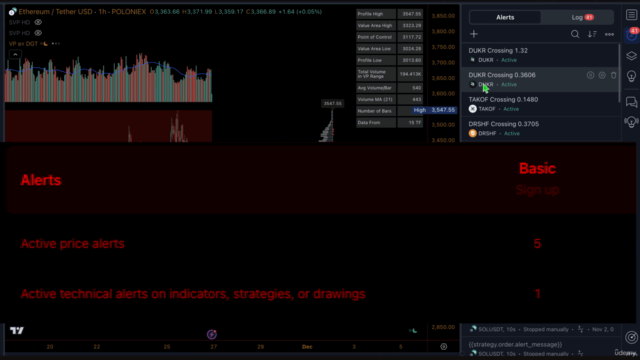Click the 3547.55 profile high chart label
640x360 pixels.
tap(333, 103)
